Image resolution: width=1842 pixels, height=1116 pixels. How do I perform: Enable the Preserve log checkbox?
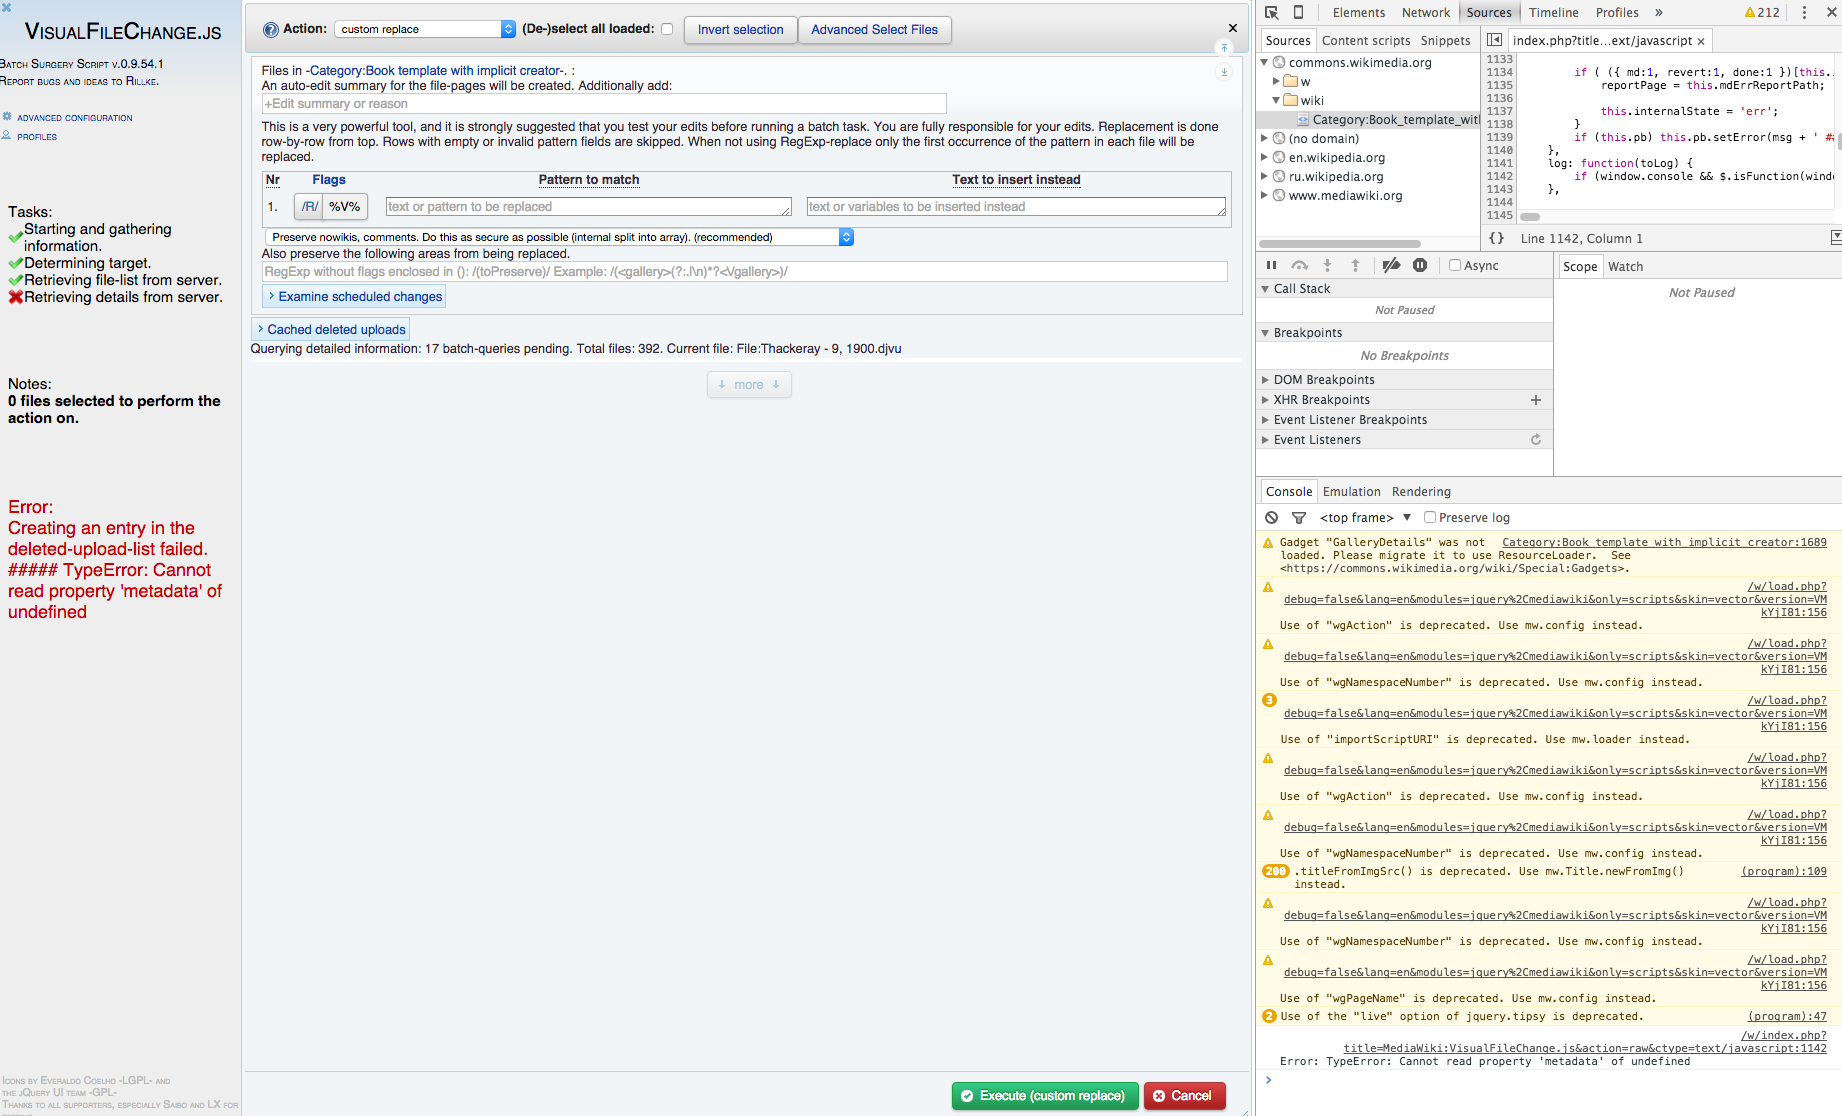coord(1430,518)
